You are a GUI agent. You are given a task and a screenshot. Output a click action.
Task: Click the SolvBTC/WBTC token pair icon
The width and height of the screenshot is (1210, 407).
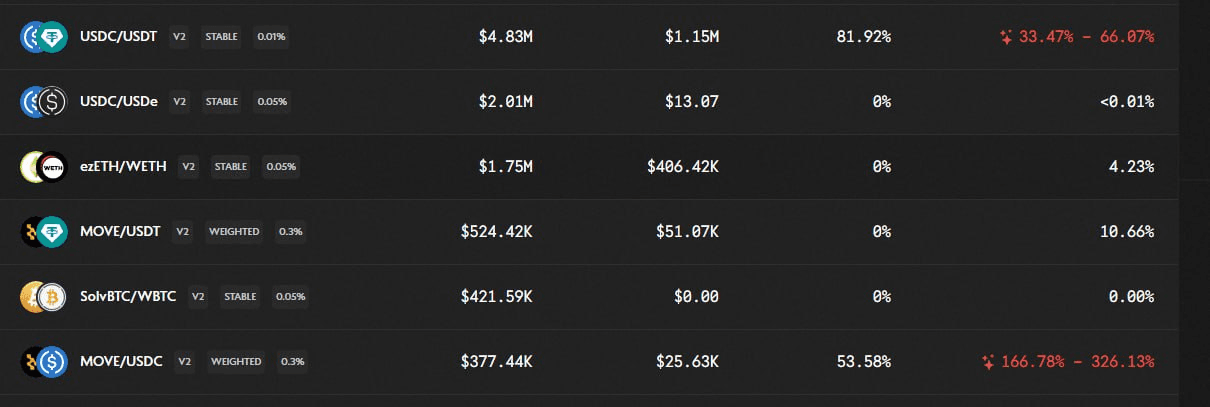point(43,297)
